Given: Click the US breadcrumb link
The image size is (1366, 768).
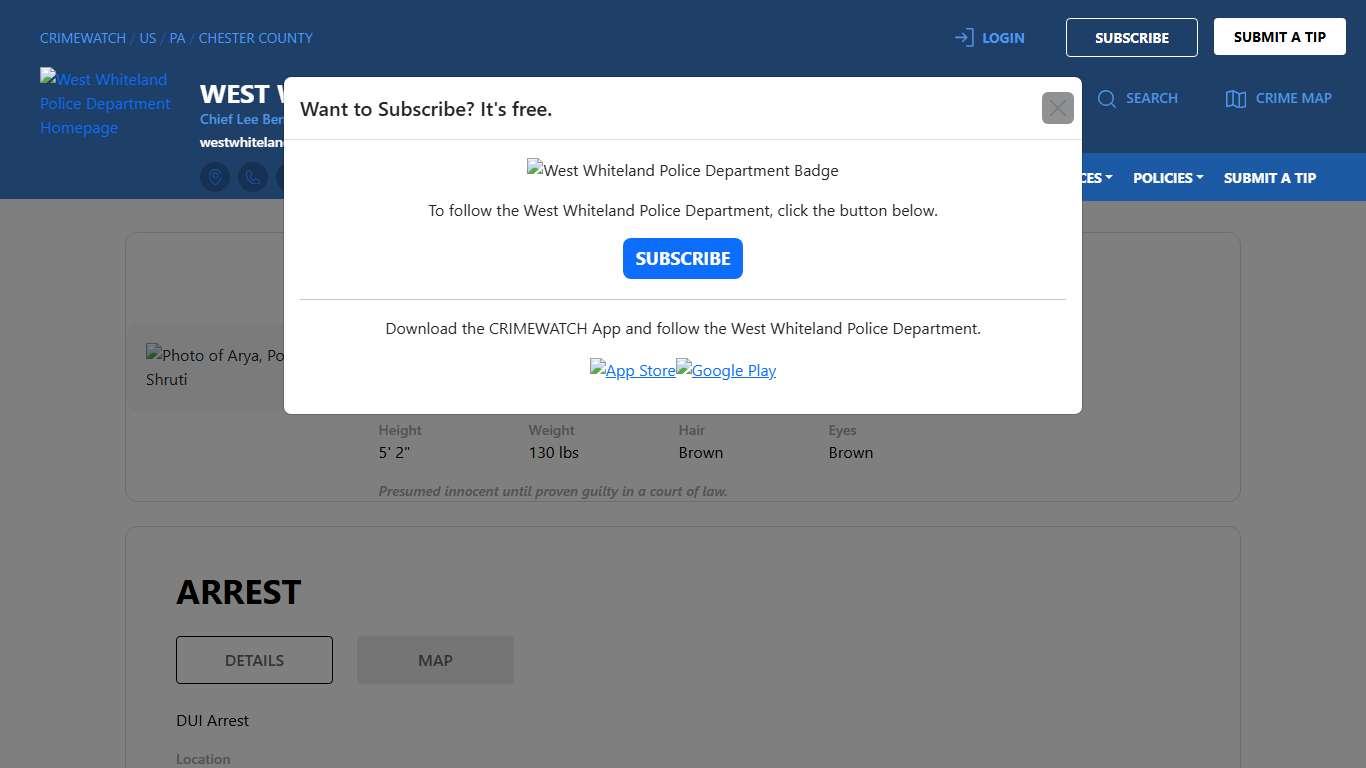Looking at the screenshot, I should pos(148,38).
